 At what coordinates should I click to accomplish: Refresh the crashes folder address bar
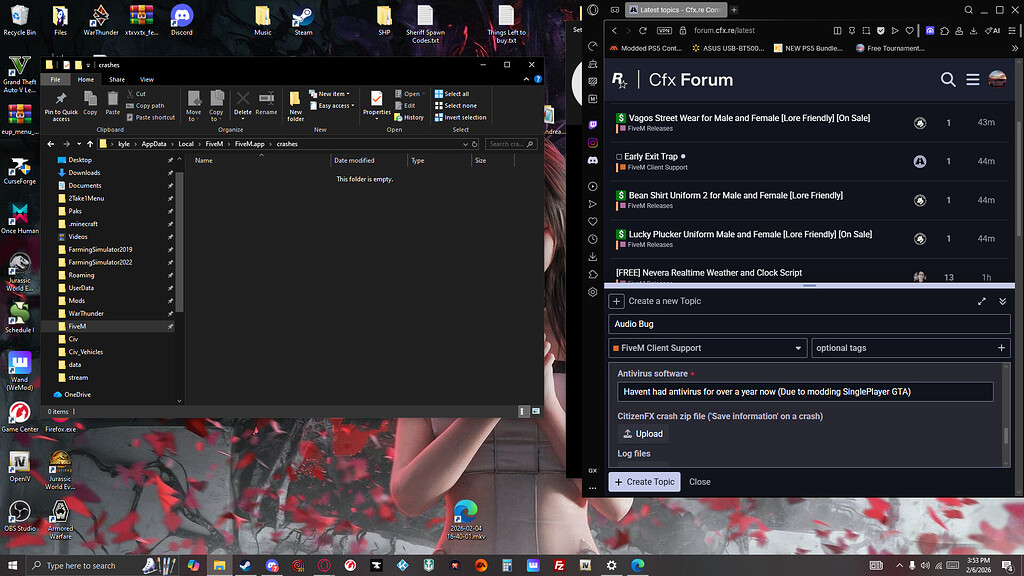click(475, 144)
